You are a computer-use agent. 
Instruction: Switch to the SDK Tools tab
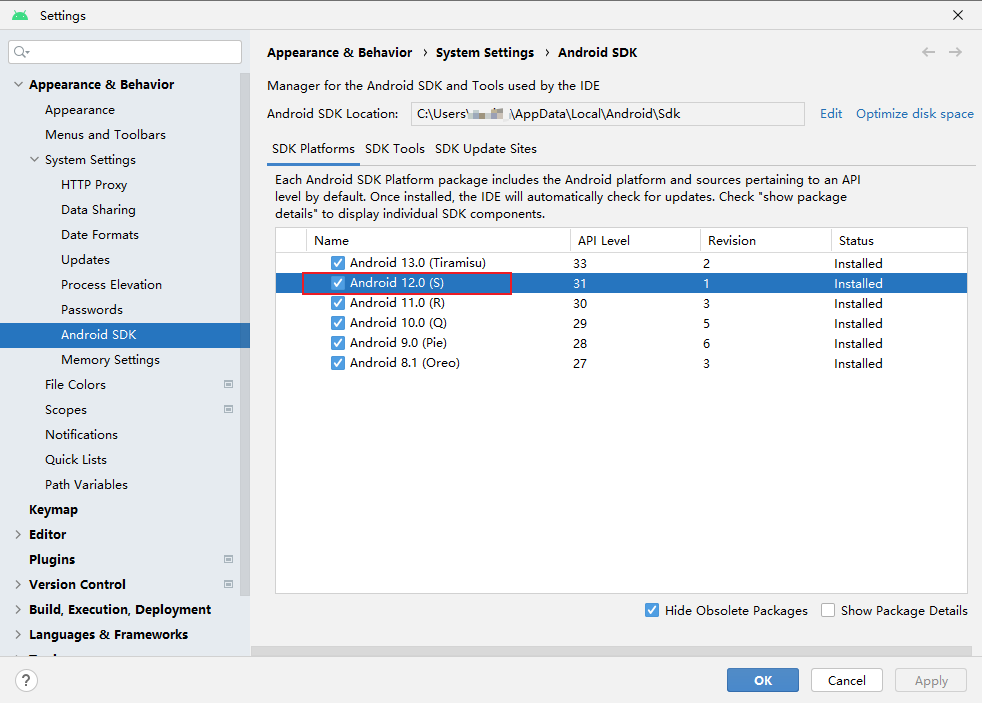[395, 149]
